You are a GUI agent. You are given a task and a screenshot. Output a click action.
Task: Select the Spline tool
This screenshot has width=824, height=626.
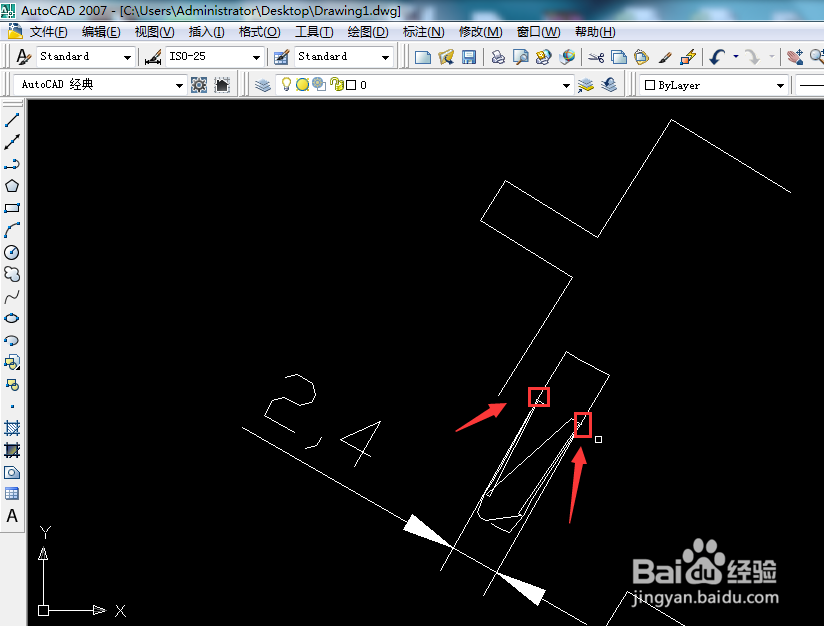[12, 296]
